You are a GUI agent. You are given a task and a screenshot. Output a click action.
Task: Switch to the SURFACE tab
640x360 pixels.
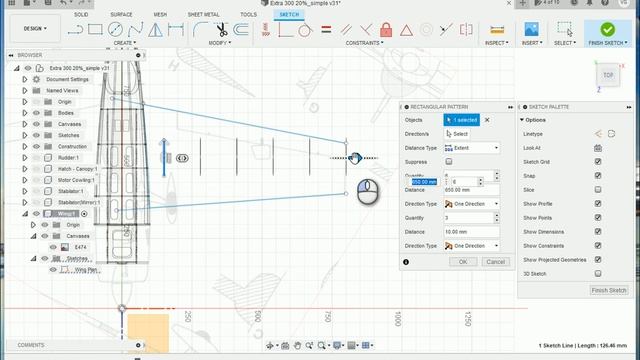(x=121, y=14)
